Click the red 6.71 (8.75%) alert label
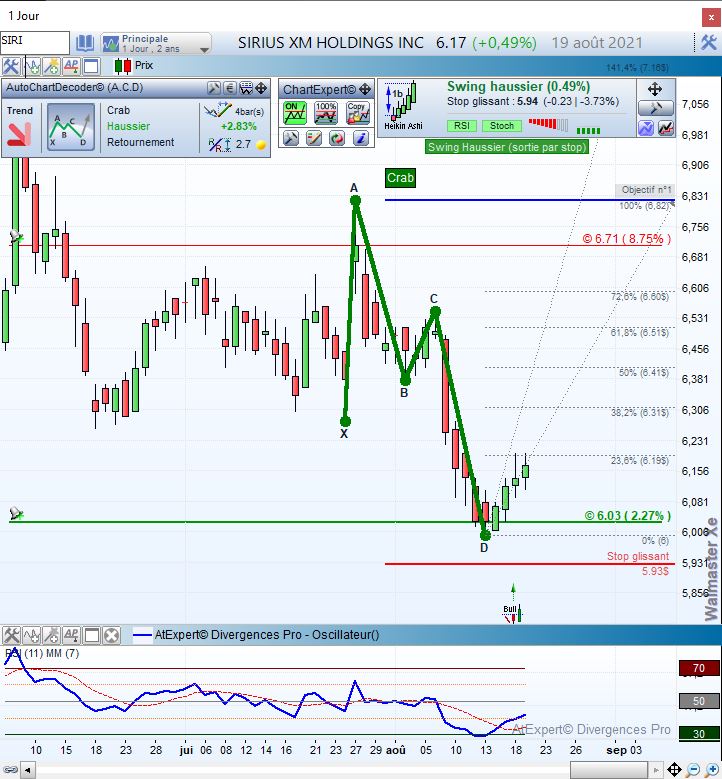The image size is (722, 779). point(627,239)
